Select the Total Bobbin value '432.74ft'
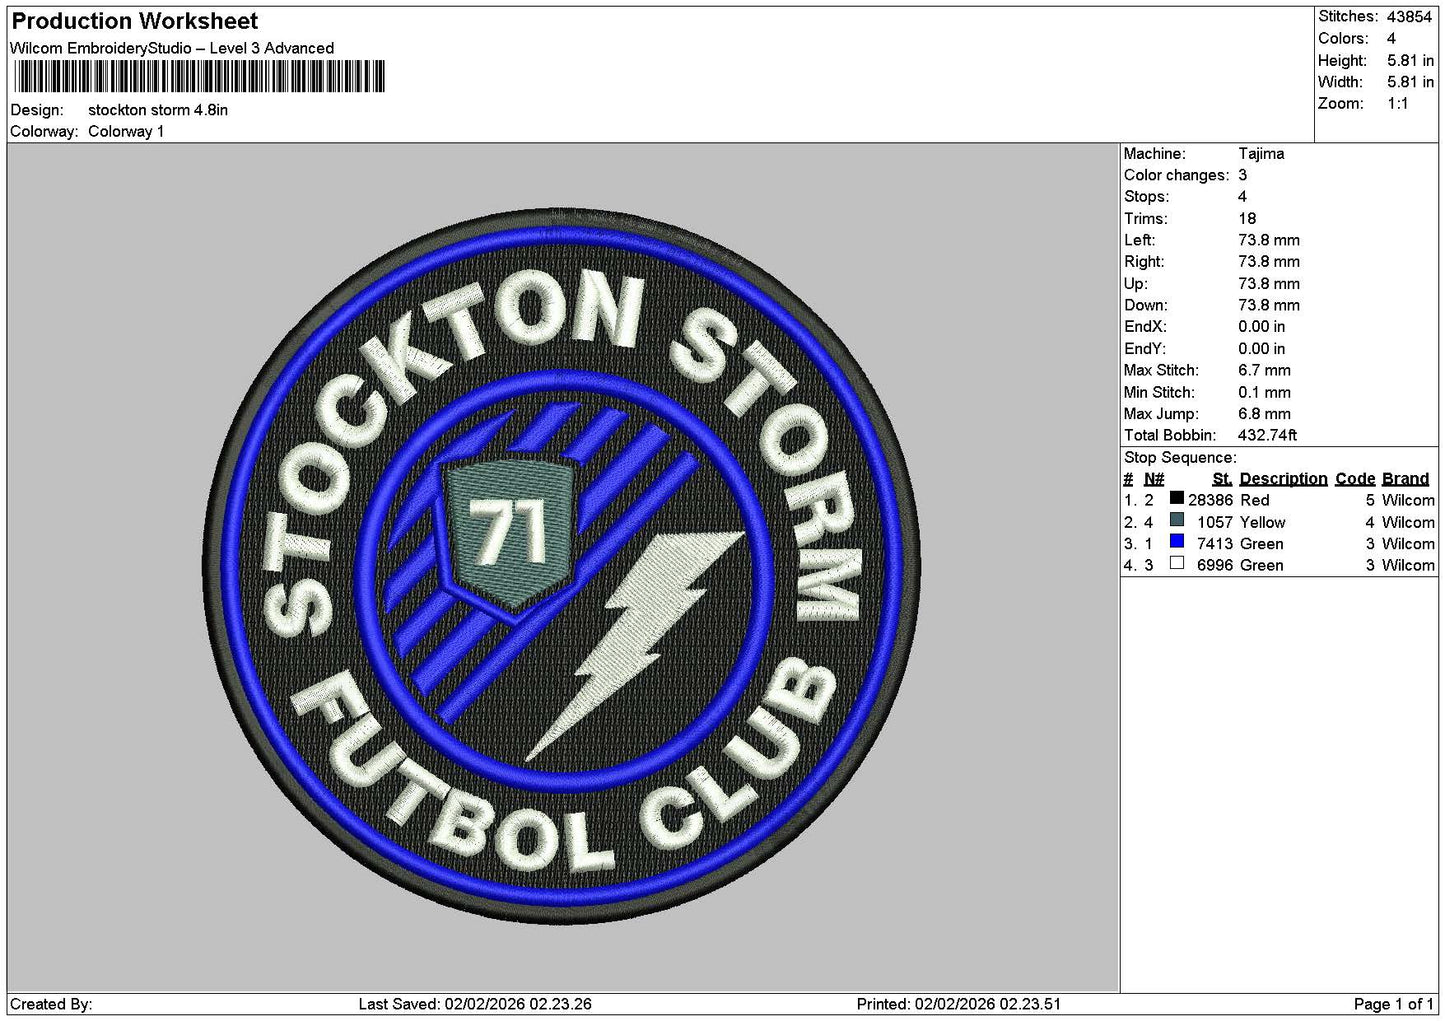Image resolution: width=1445 pixels, height=1021 pixels. pos(1267,435)
